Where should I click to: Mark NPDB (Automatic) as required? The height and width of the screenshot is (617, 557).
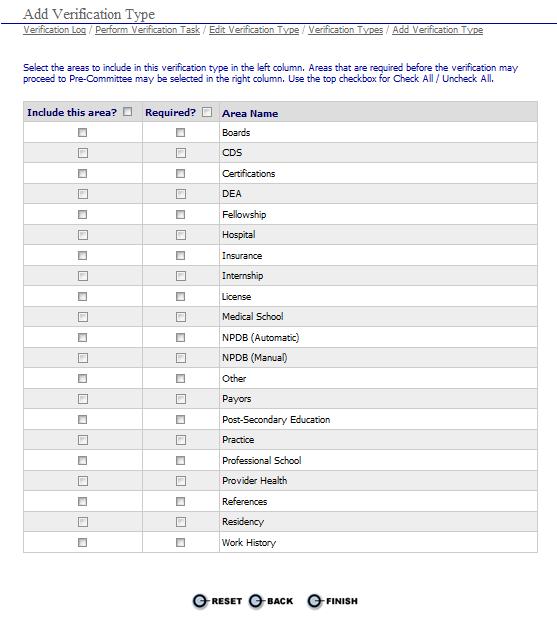coord(181,338)
